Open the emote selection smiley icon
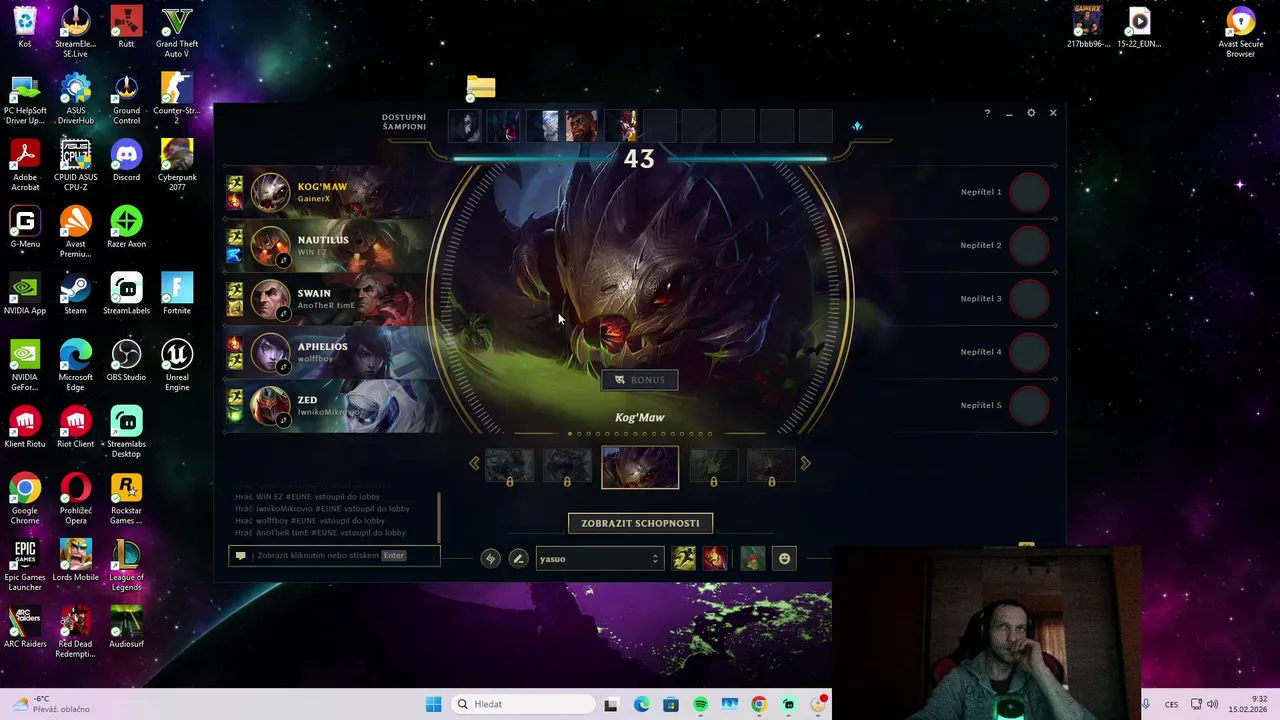 pos(785,559)
